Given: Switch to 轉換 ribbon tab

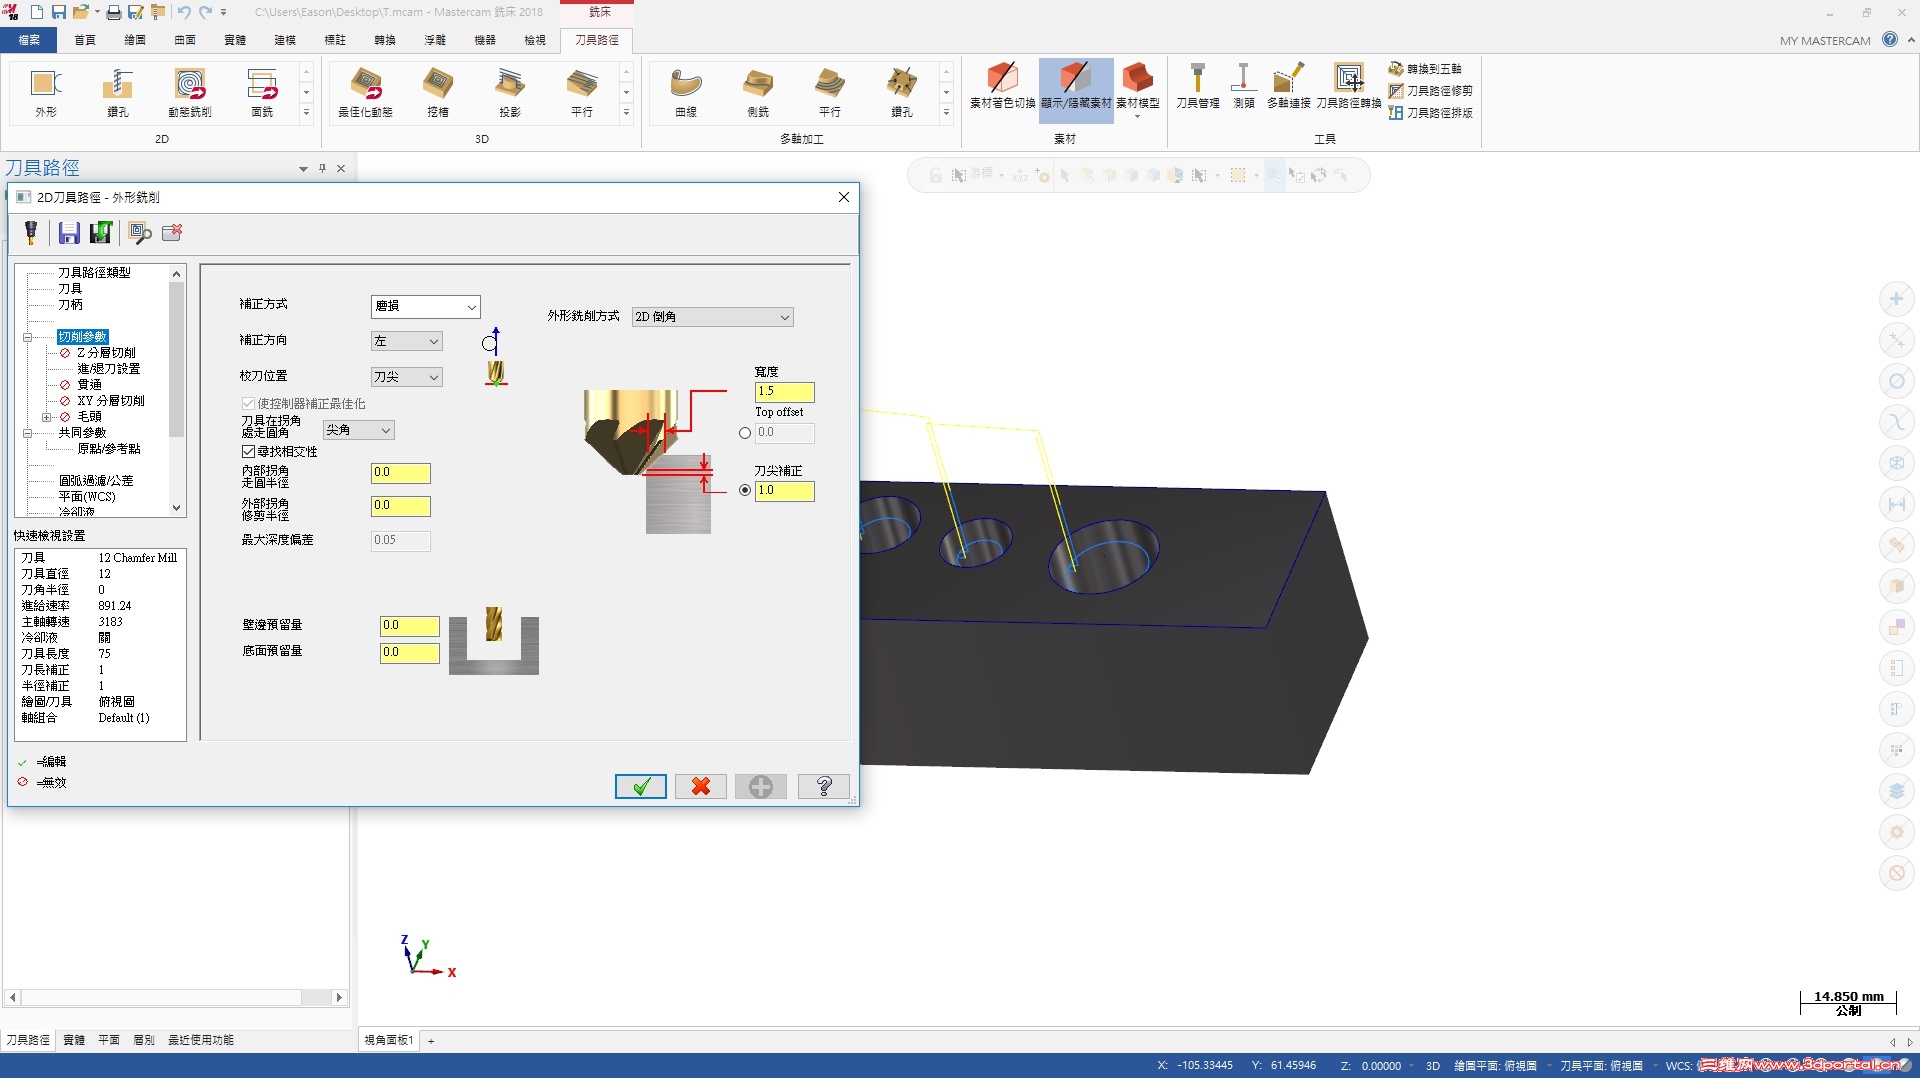Looking at the screenshot, I should pos(385,40).
